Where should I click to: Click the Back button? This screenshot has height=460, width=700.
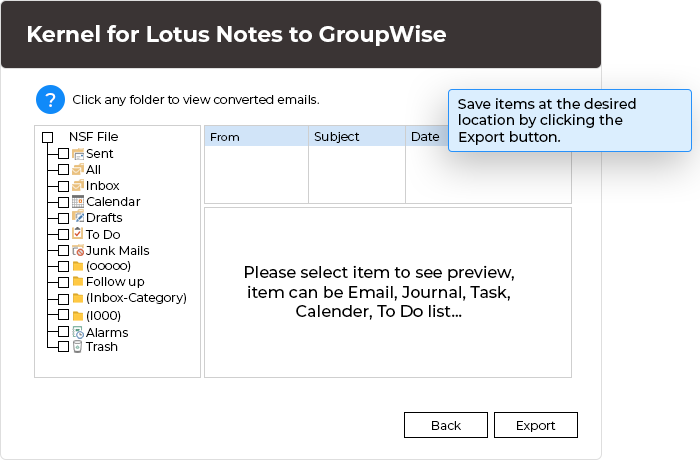pyautogui.click(x=446, y=425)
